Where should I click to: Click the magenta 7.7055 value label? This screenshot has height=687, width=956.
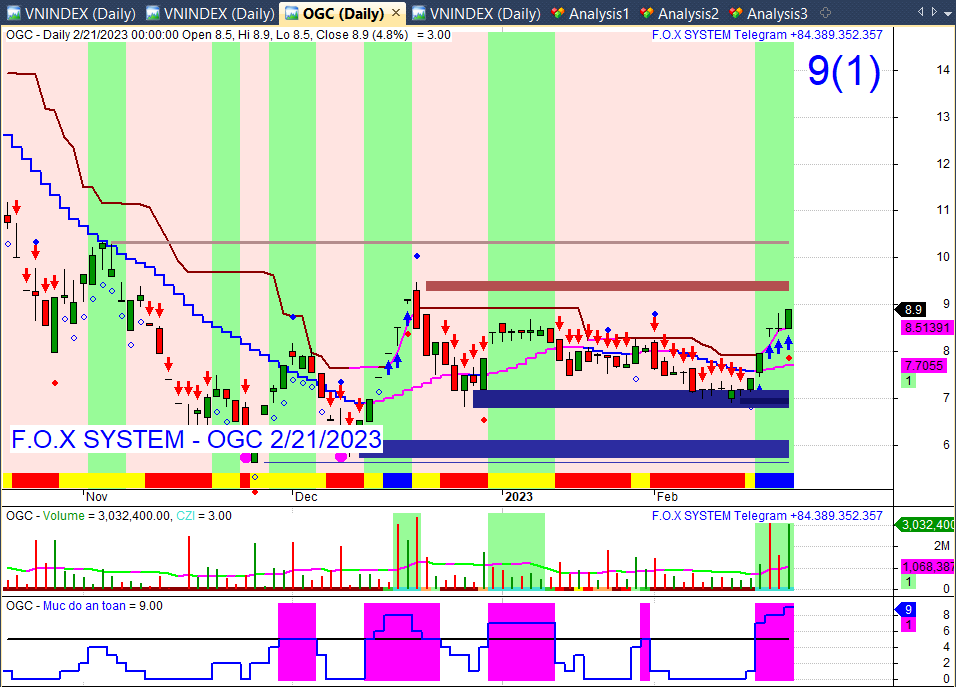924,365
